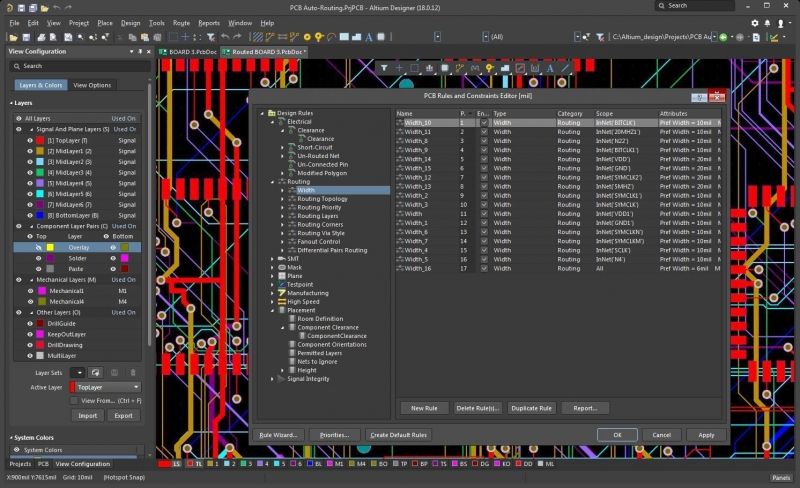This screenshot has height=488, width=800.
Task: Collapse the Routing rules tree node
Action: (272, 182)
